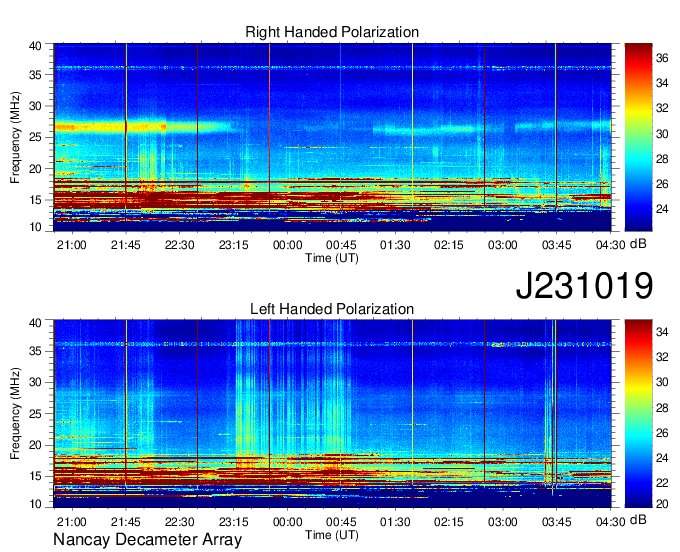Click the Nancay Decameter Array caption
Viewport: 680px width, 552px height.
[147, 540]
